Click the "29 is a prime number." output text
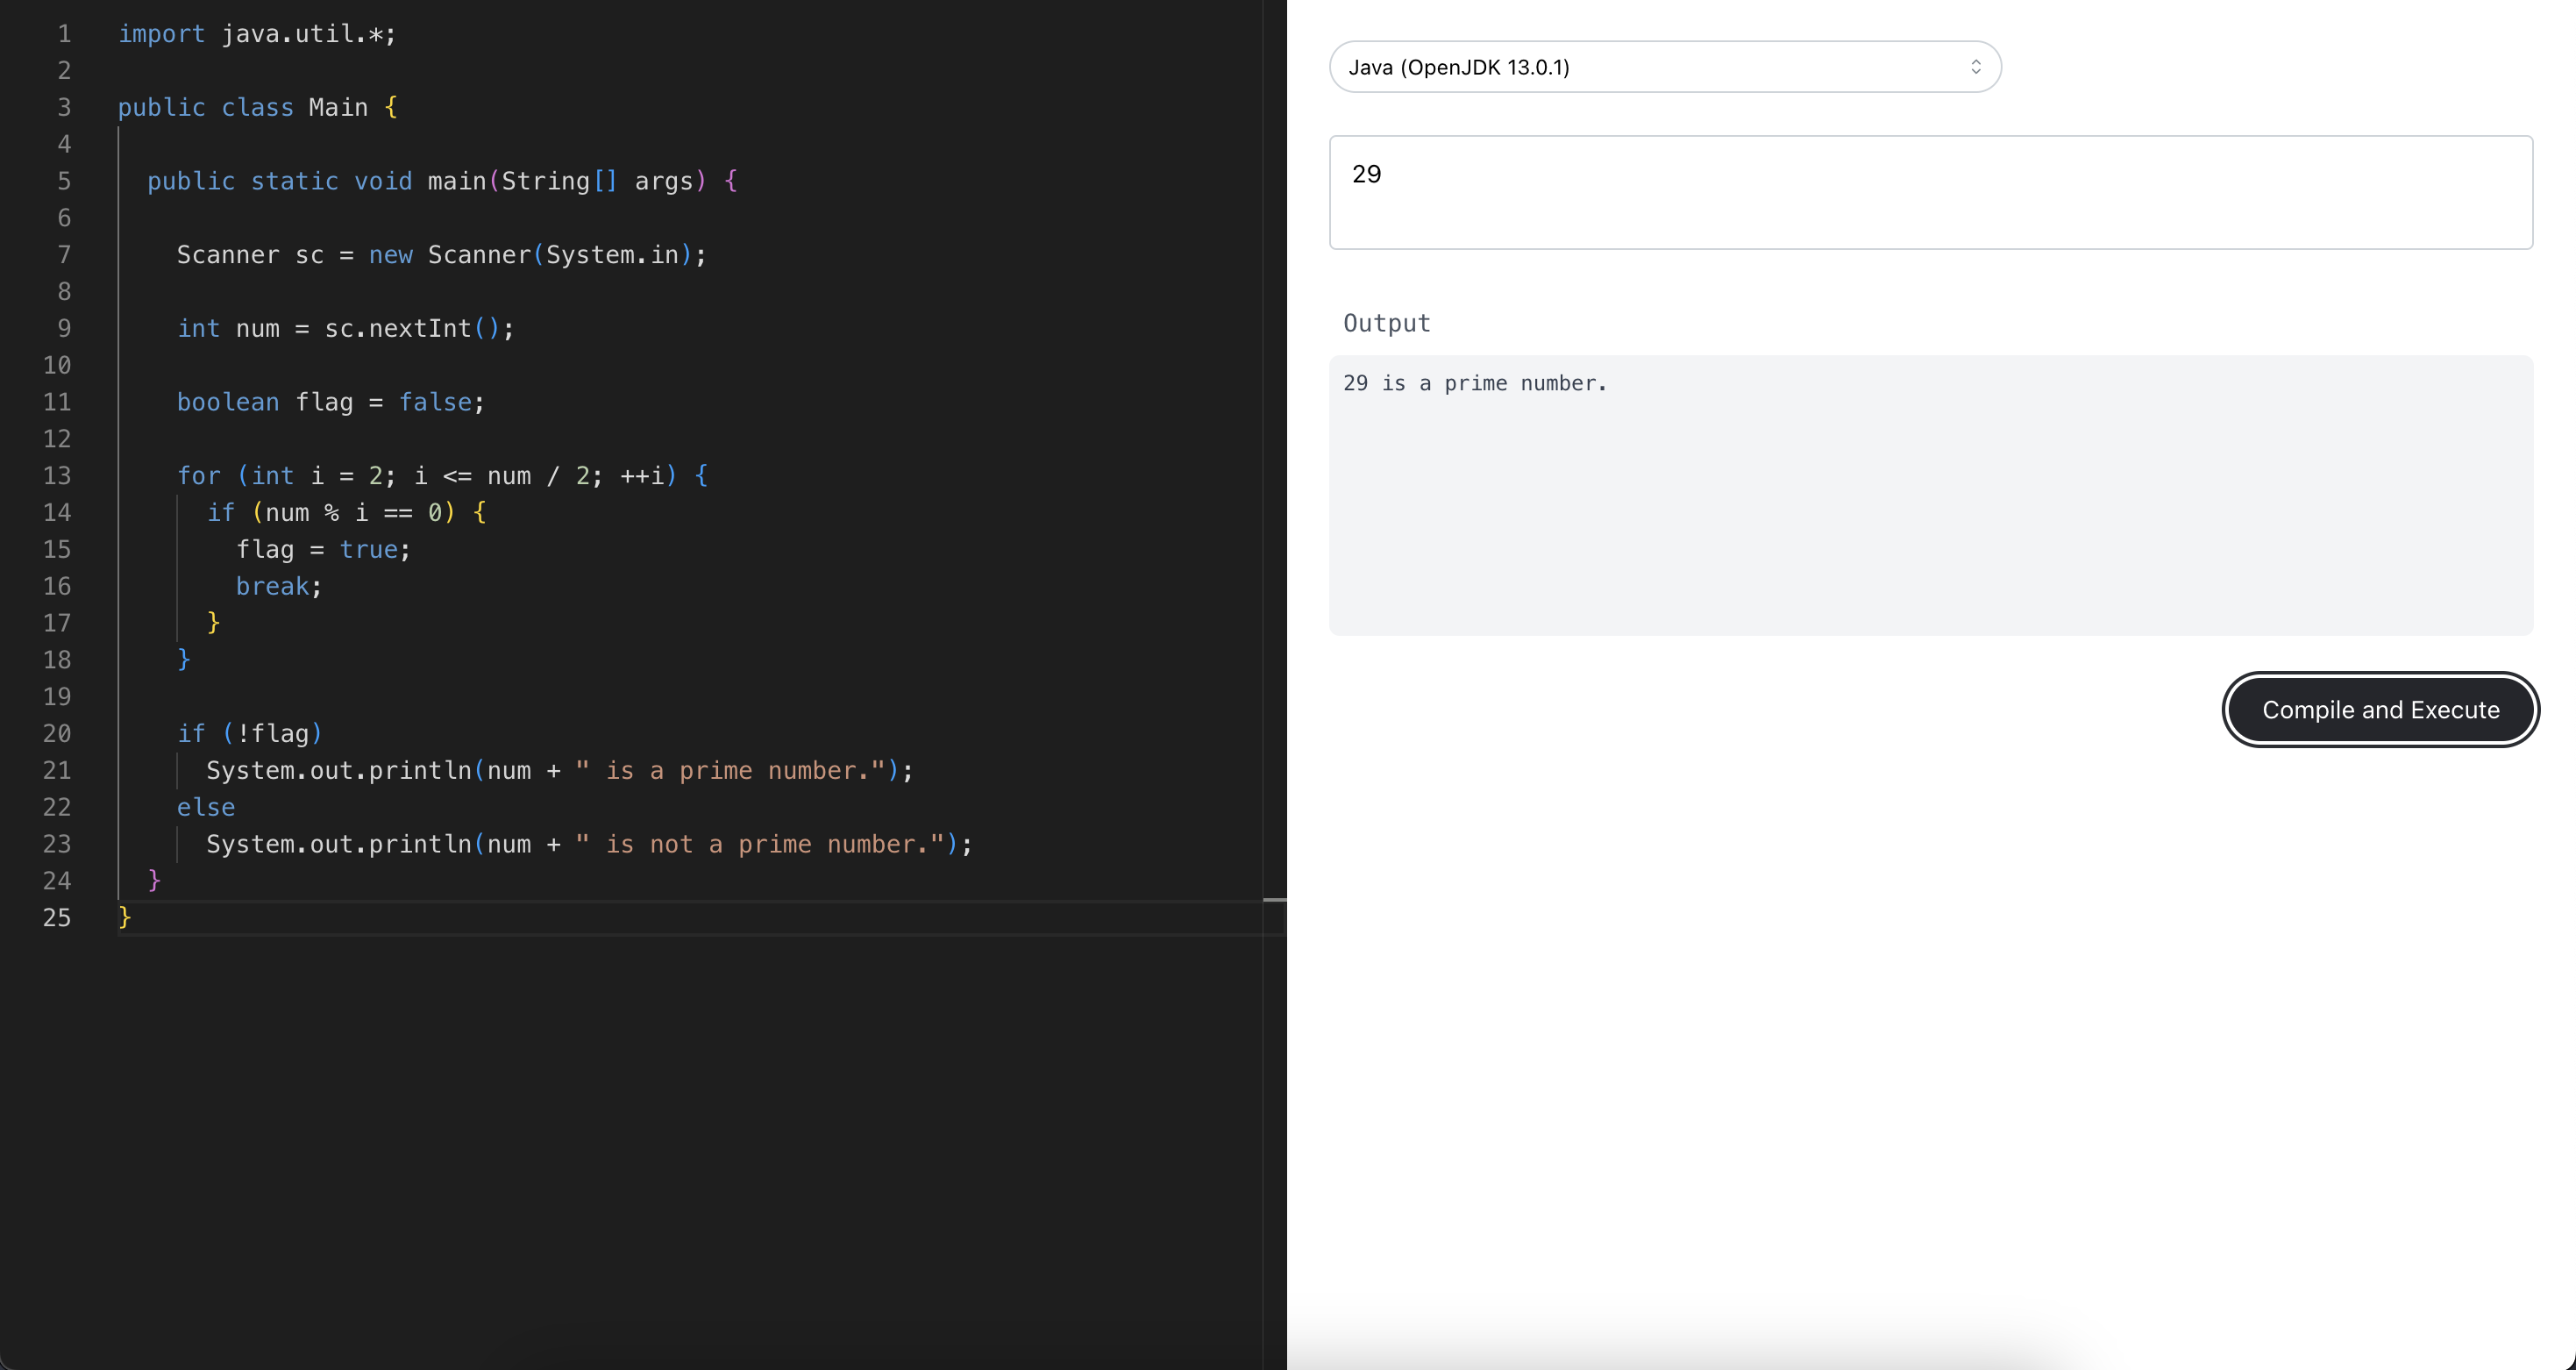The width and height of the screenshot is (2576, 1370). click(x=1474, y=383)
